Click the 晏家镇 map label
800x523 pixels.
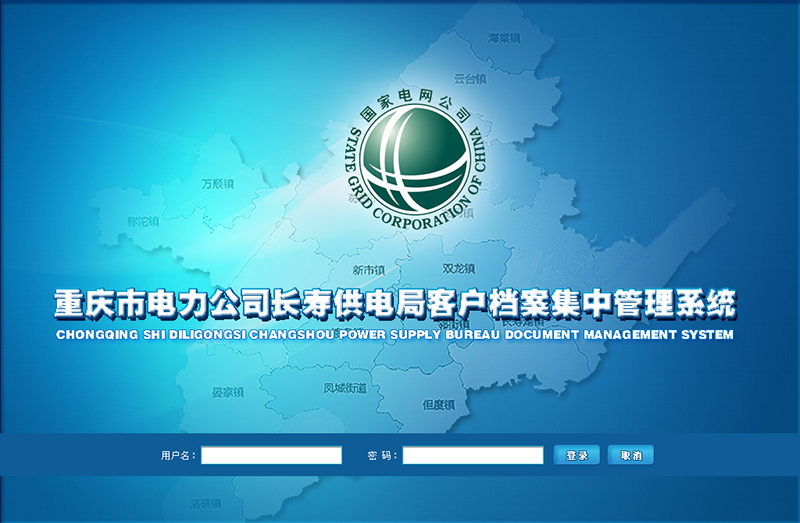tap(228, 392)
